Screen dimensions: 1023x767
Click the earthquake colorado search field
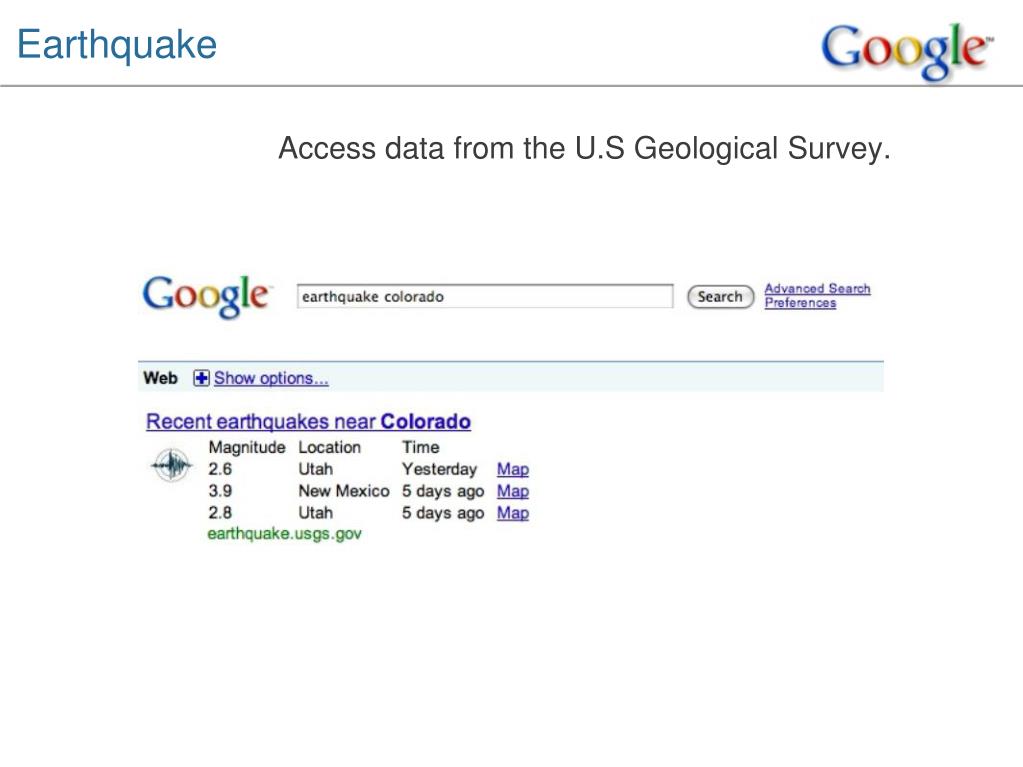click(x=485, y=296)
